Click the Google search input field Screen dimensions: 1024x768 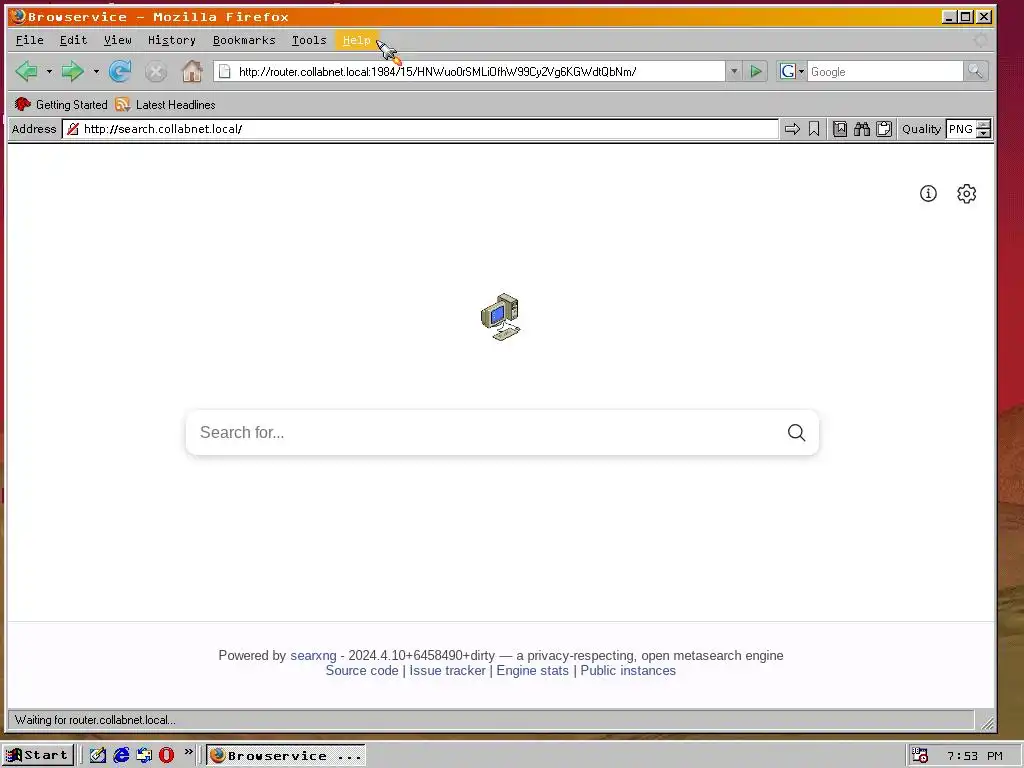pyautogui.click(x=885, y=71)
